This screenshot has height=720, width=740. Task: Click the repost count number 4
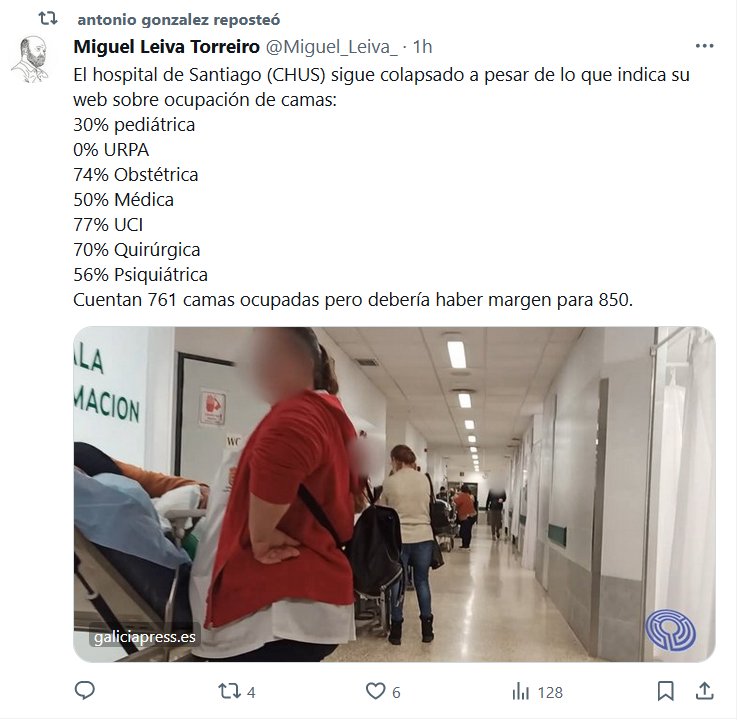(251, 693)
